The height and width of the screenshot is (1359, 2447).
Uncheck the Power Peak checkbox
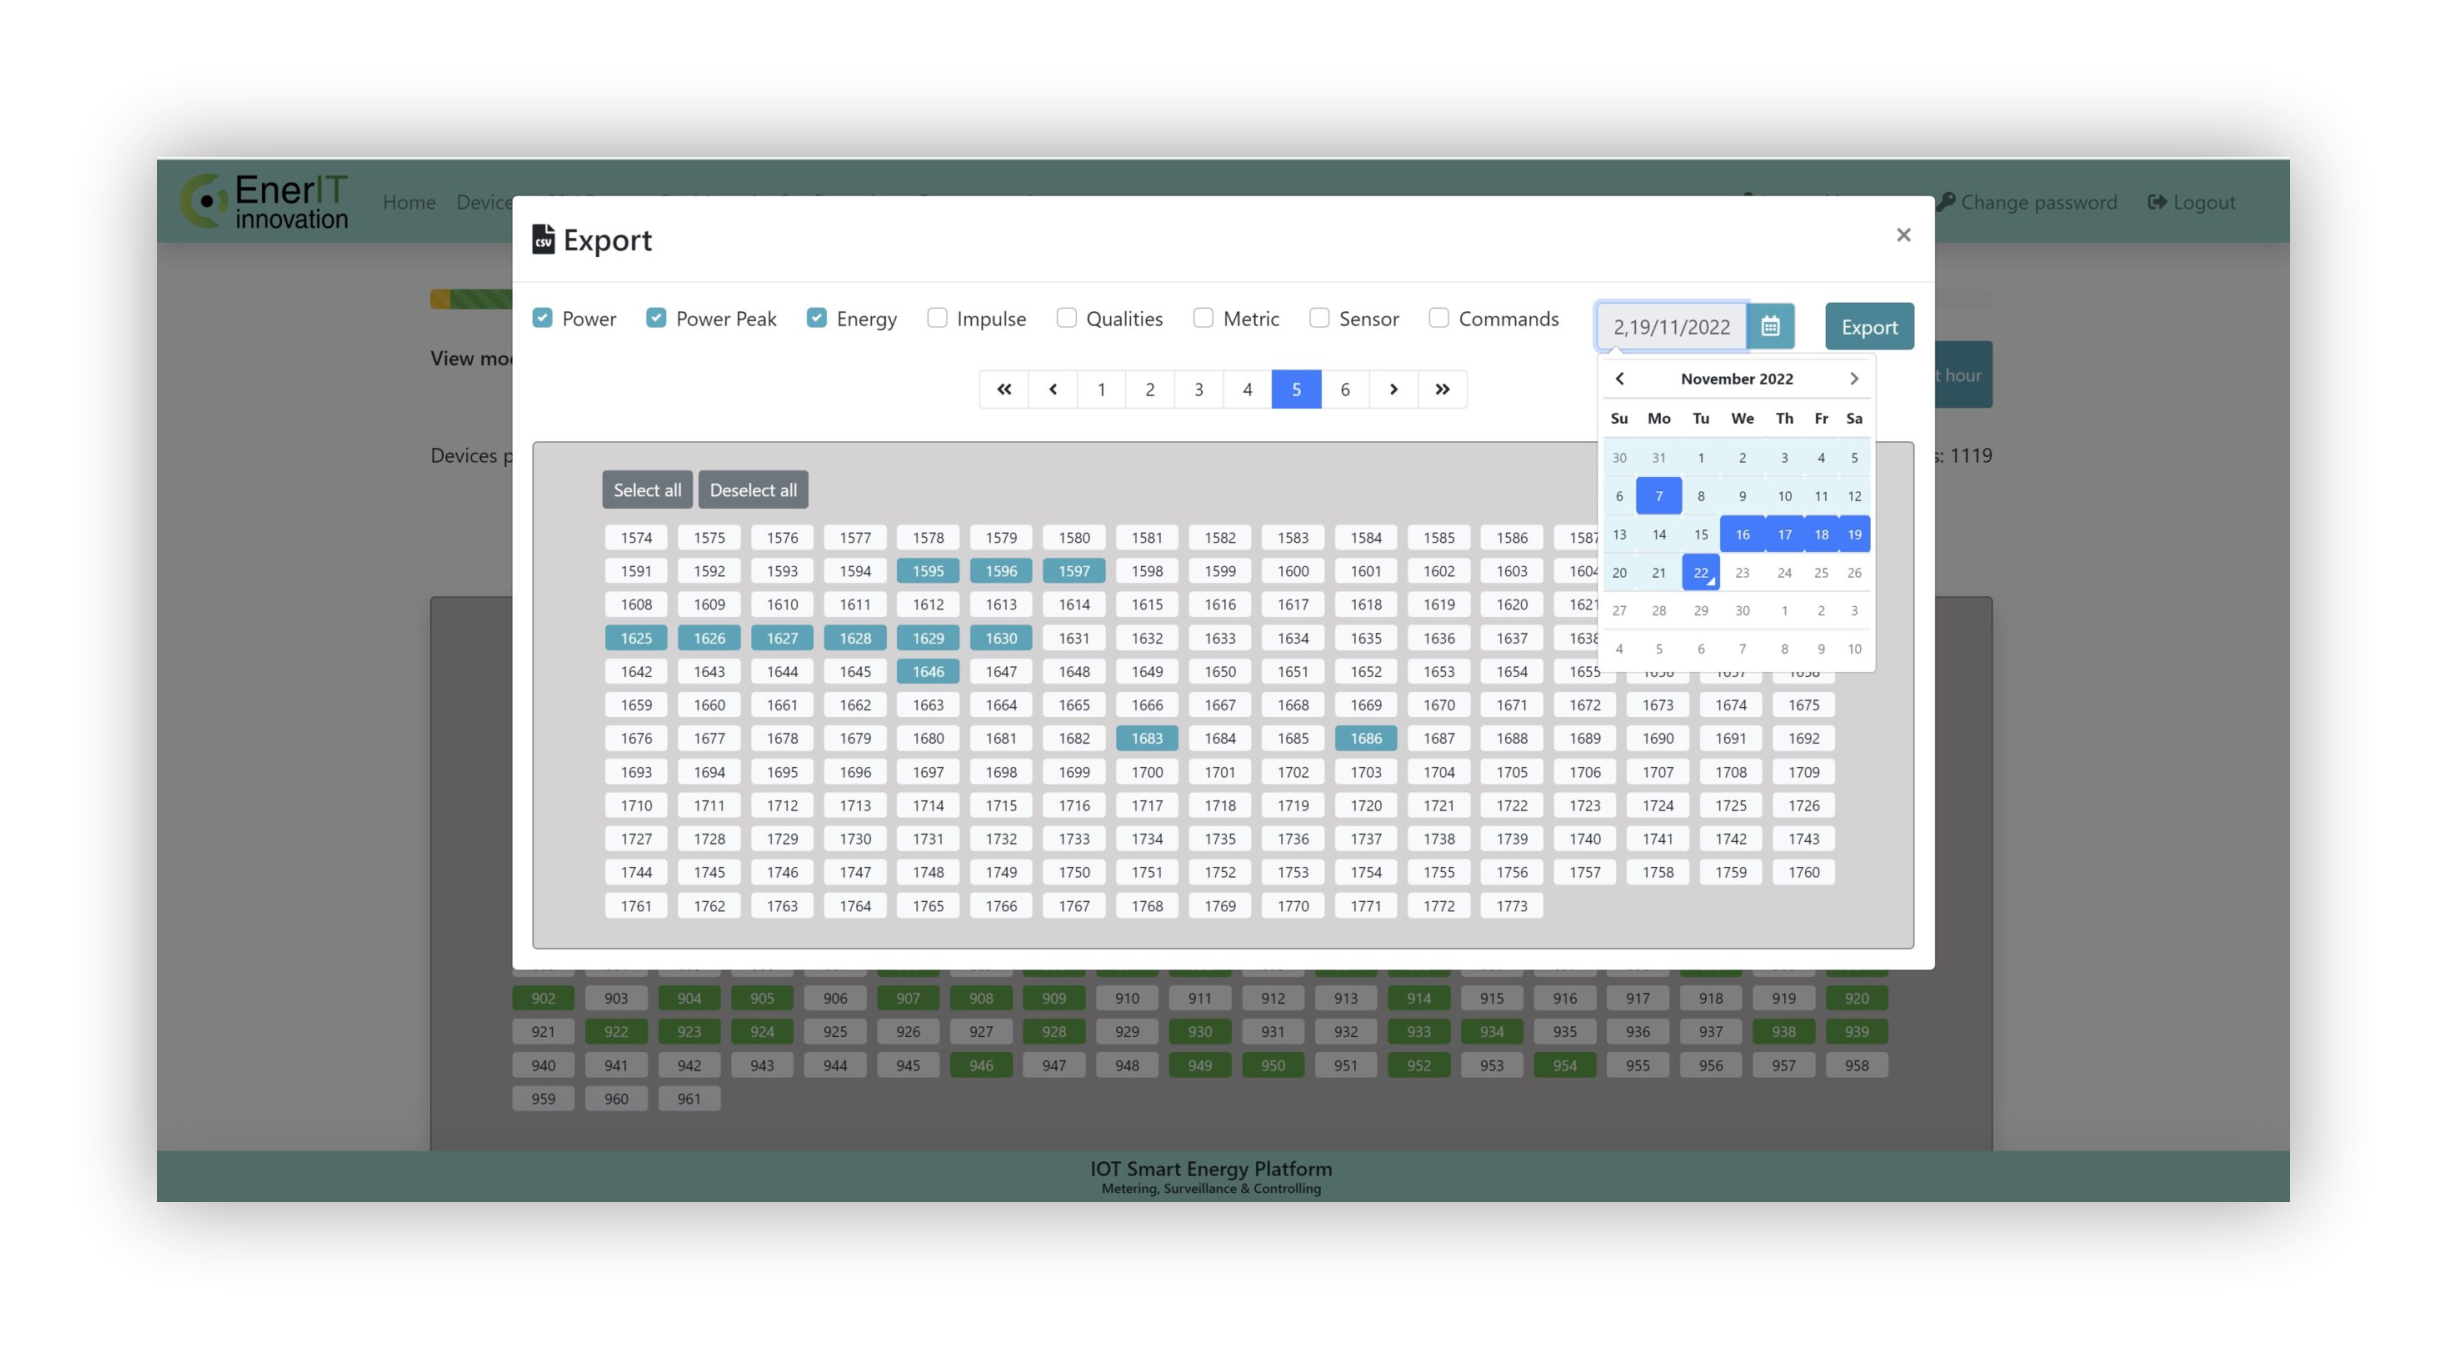(656, 318)
